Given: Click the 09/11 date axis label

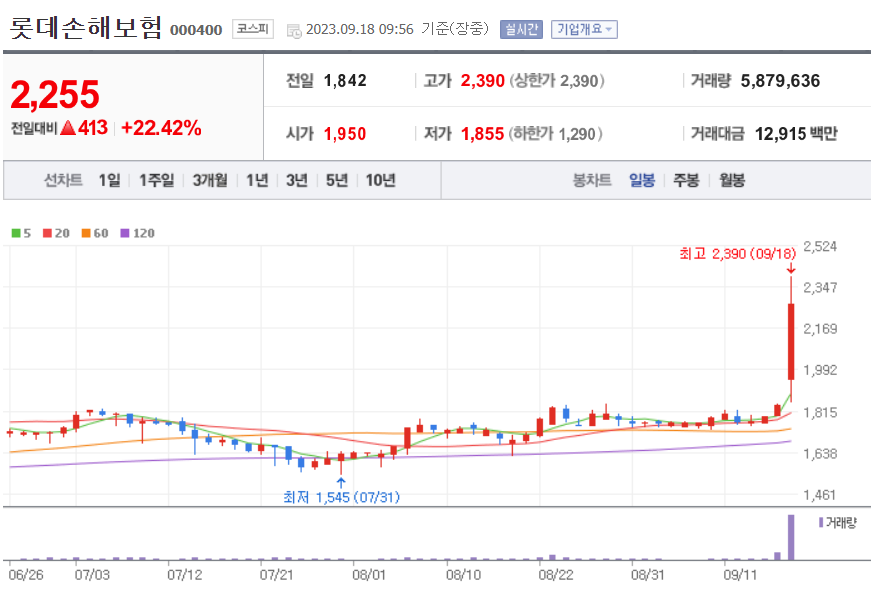Looking at the screenshot, I should (x=740, y=574).
